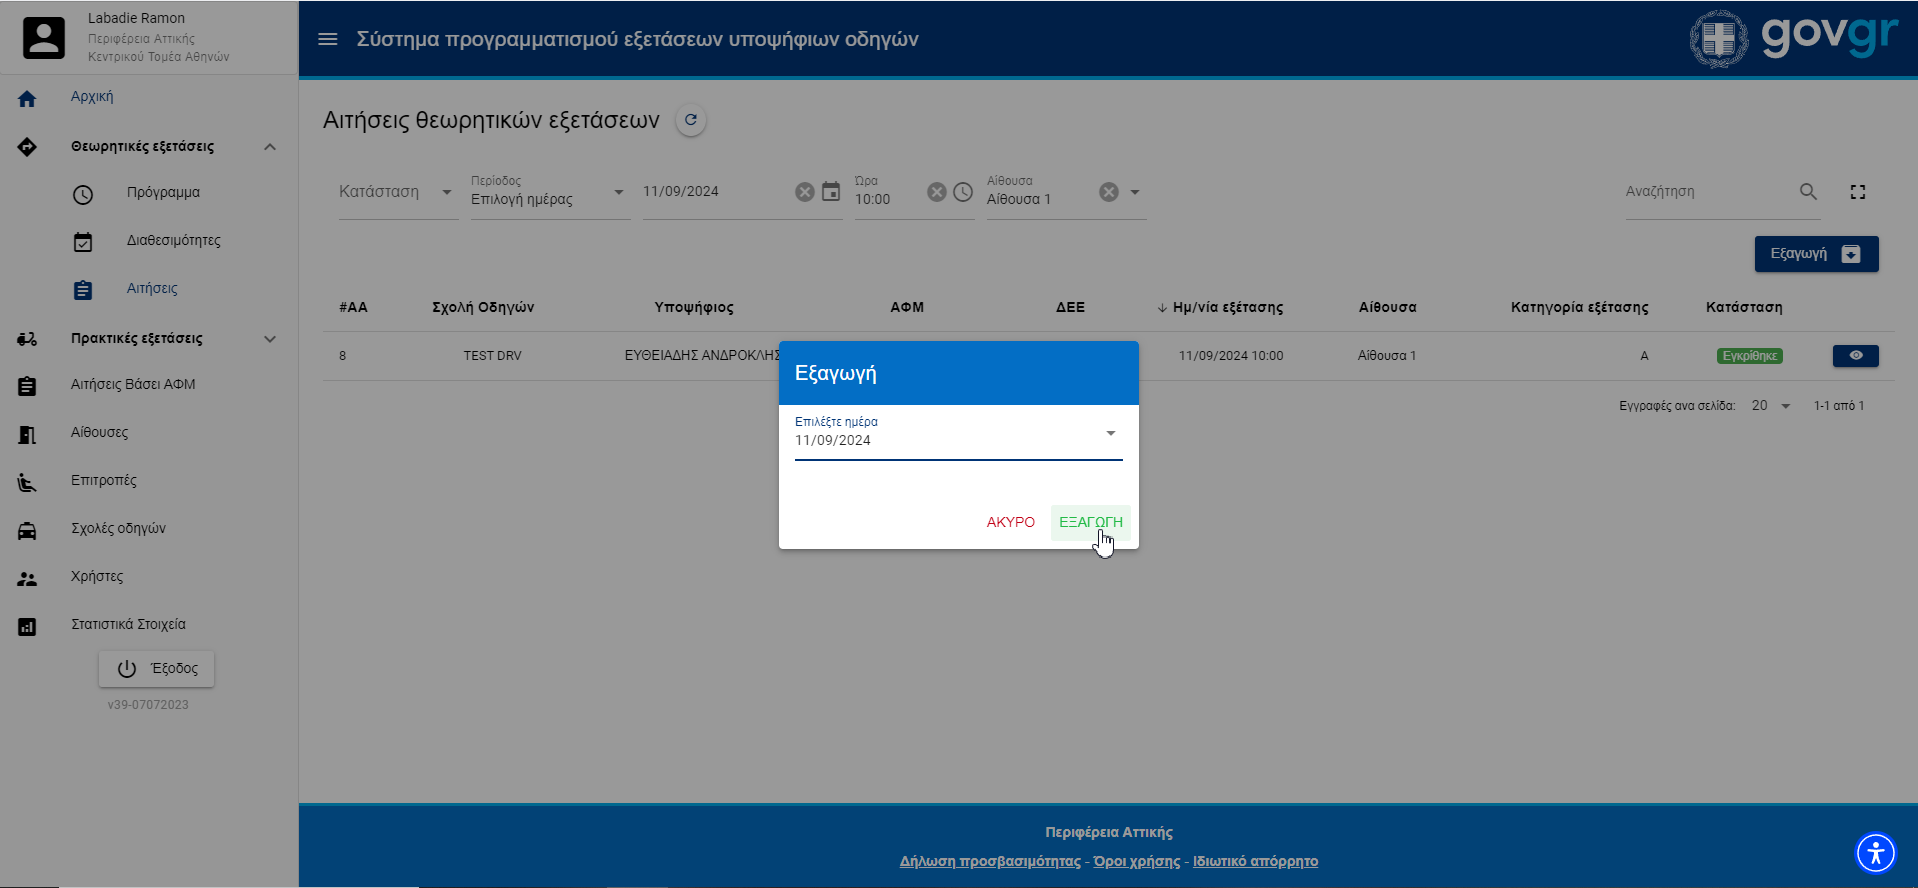The height and width of the screenshot is (888, 1918).
Task: View application row details with eye button
Action: click(1855, 356)
